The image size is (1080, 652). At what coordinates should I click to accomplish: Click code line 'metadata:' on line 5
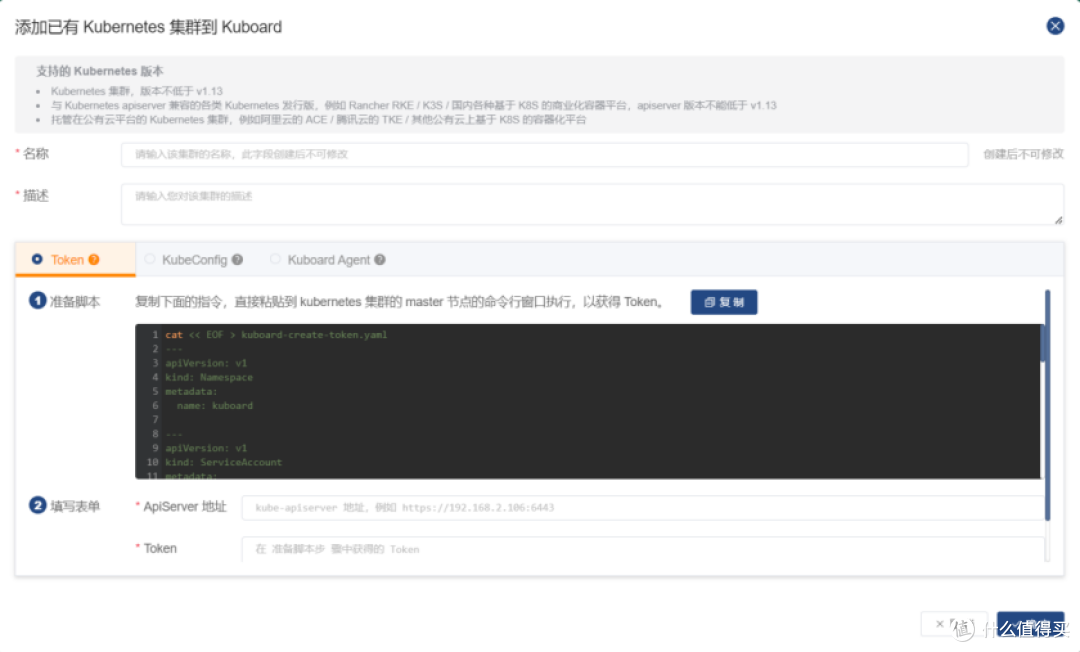[191, 391]
